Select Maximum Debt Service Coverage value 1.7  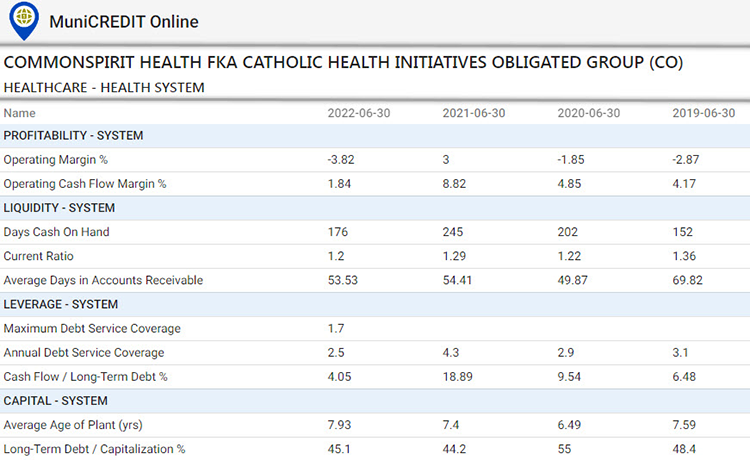[x=336, y=329]
